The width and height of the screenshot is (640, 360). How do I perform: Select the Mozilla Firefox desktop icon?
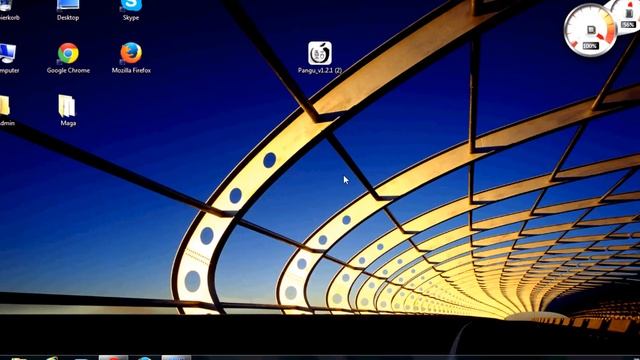131,53
